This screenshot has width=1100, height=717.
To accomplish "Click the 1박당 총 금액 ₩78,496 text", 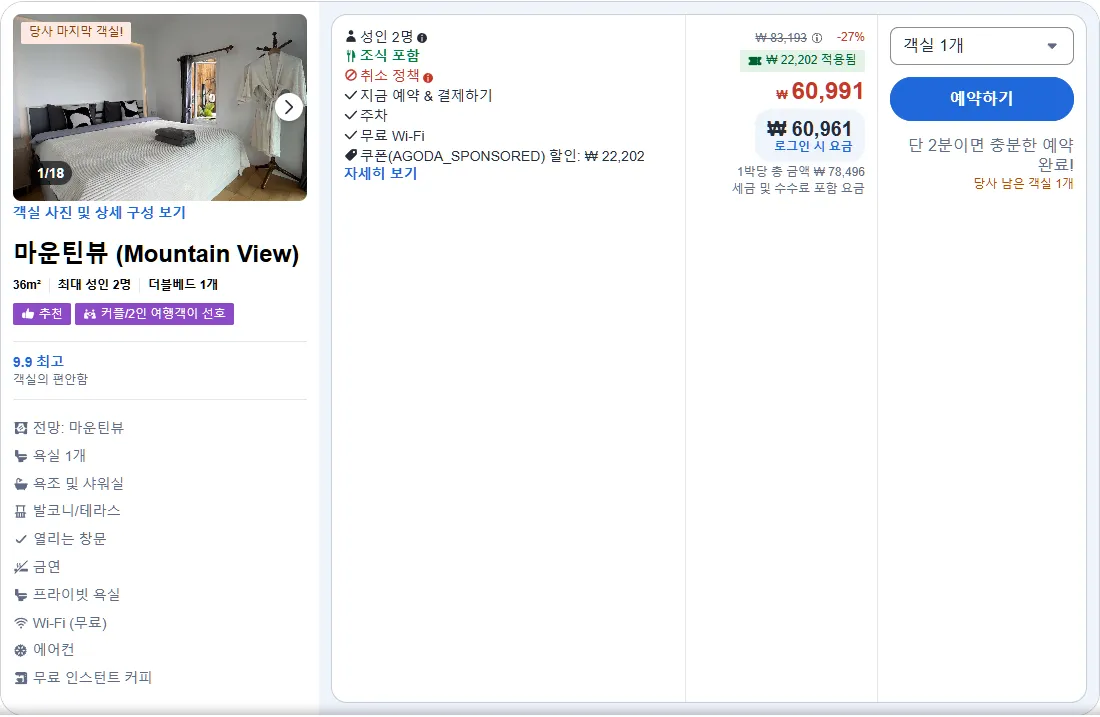I will [x=800, y=172].
